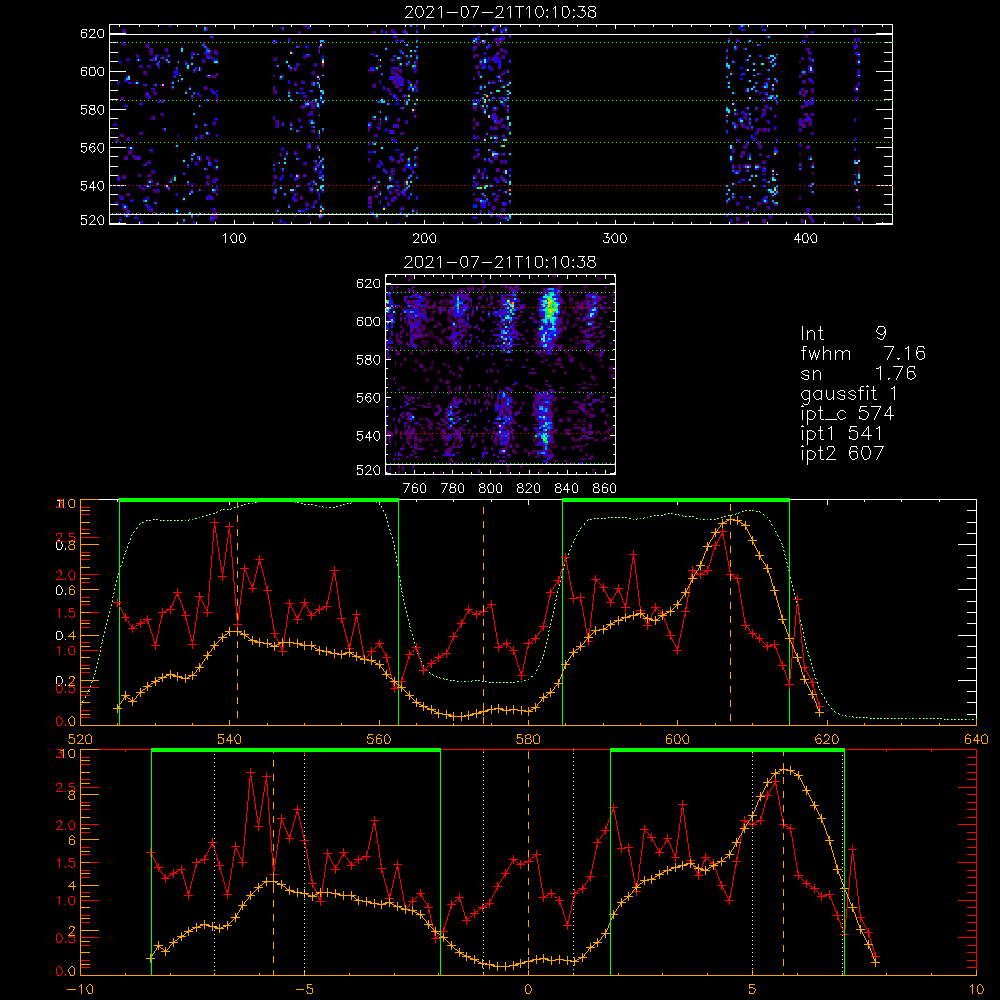Click x-axis label 520 of the third profile plot
Image resolution: width=1000 pixels, height=1000 pixels.
pos(80,740)
